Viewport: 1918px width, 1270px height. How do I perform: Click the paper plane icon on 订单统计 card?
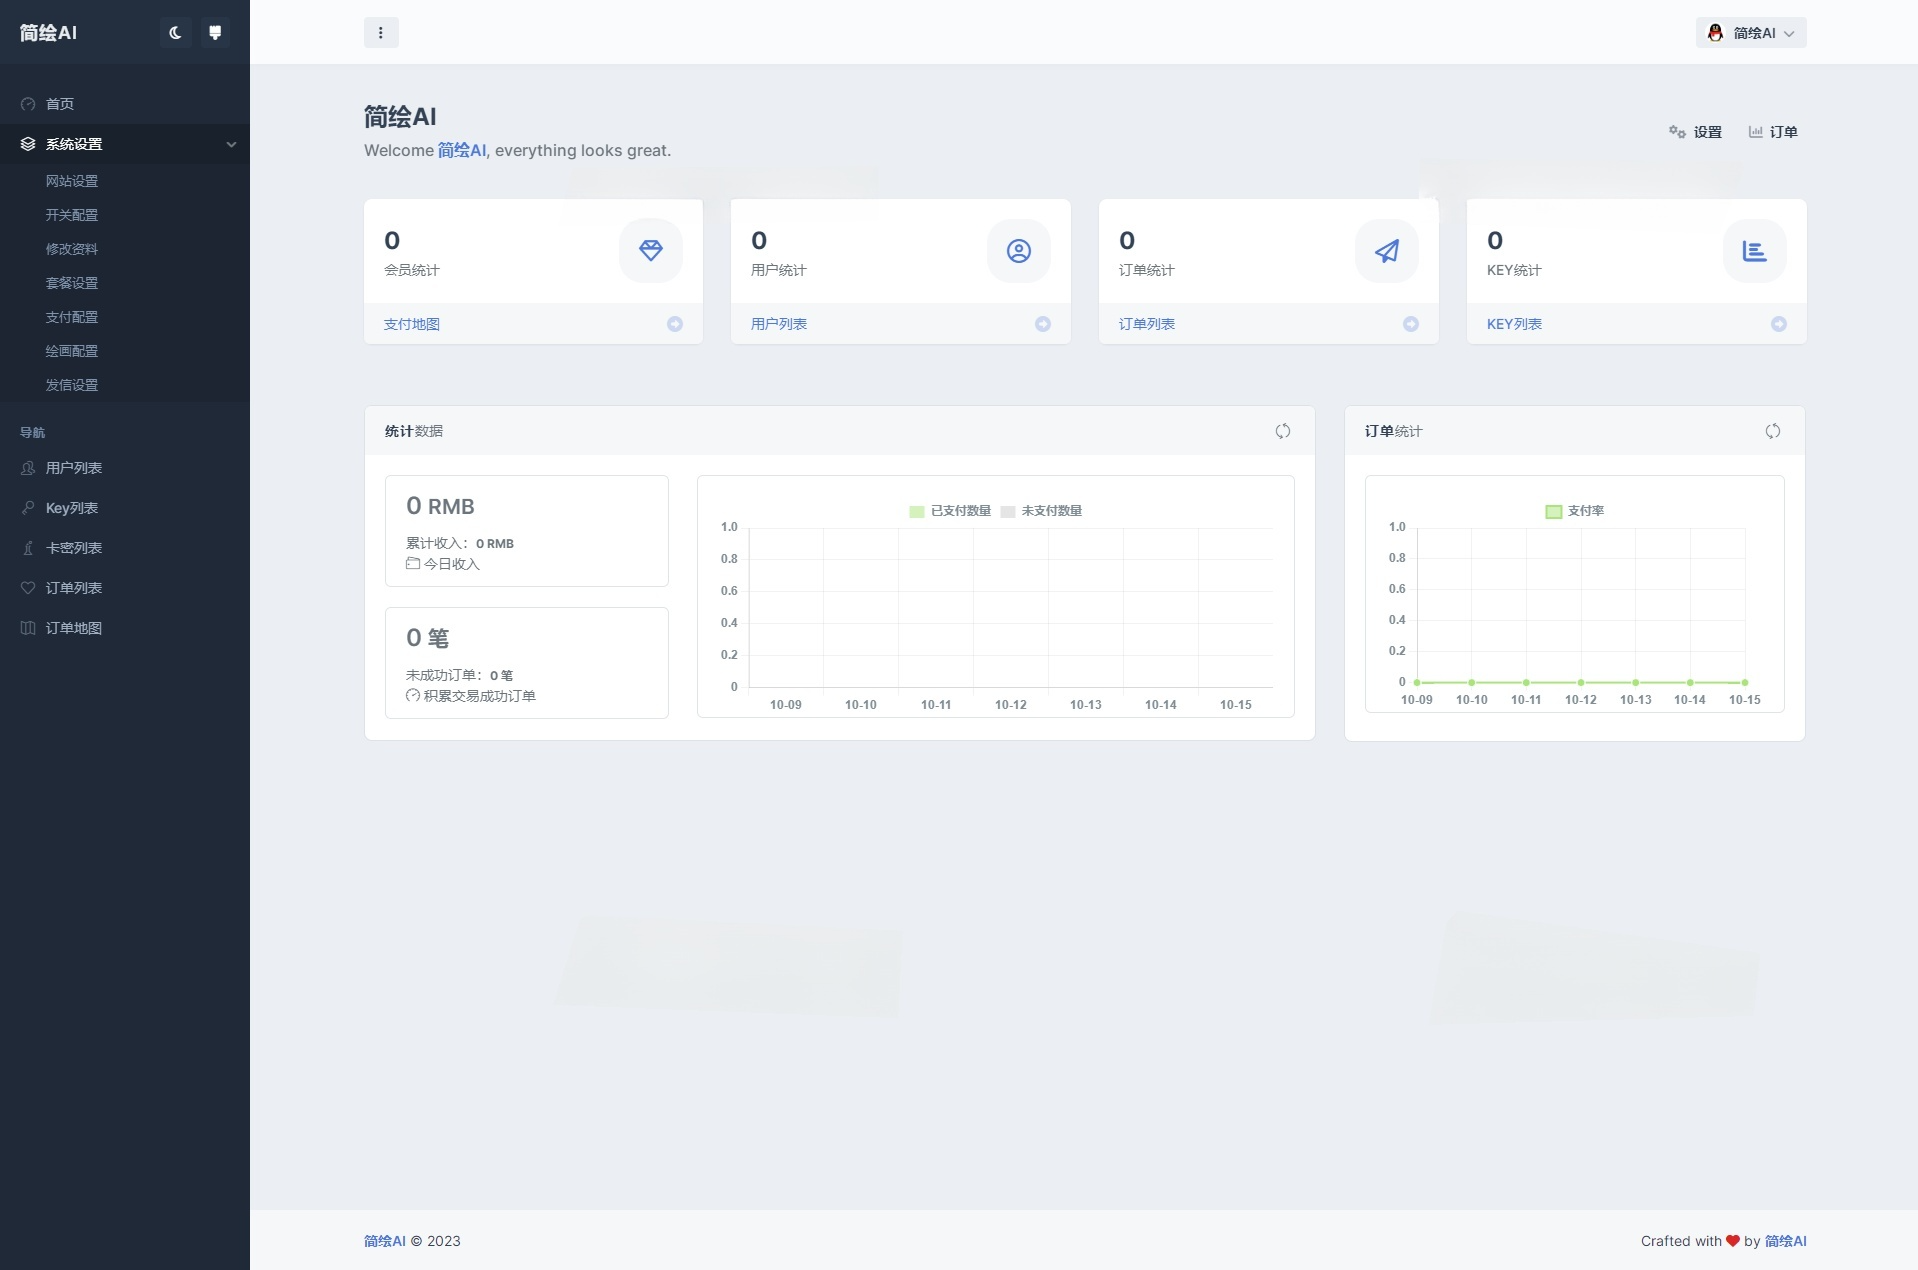[x=1386, y=250]
